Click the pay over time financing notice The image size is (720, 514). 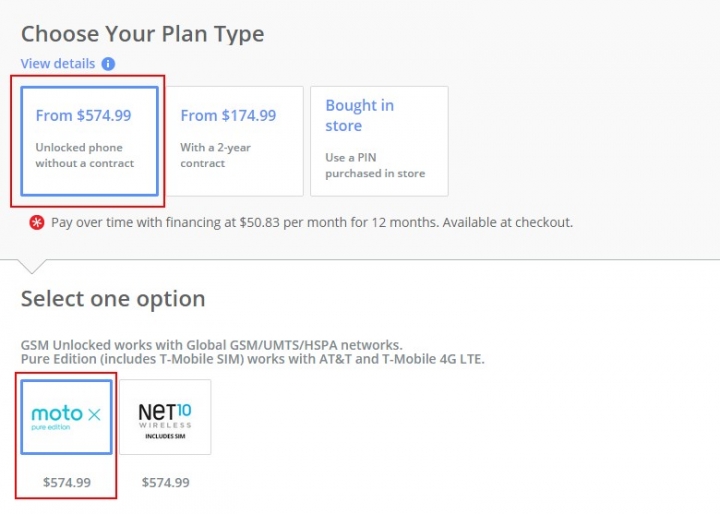pos(312,223)
